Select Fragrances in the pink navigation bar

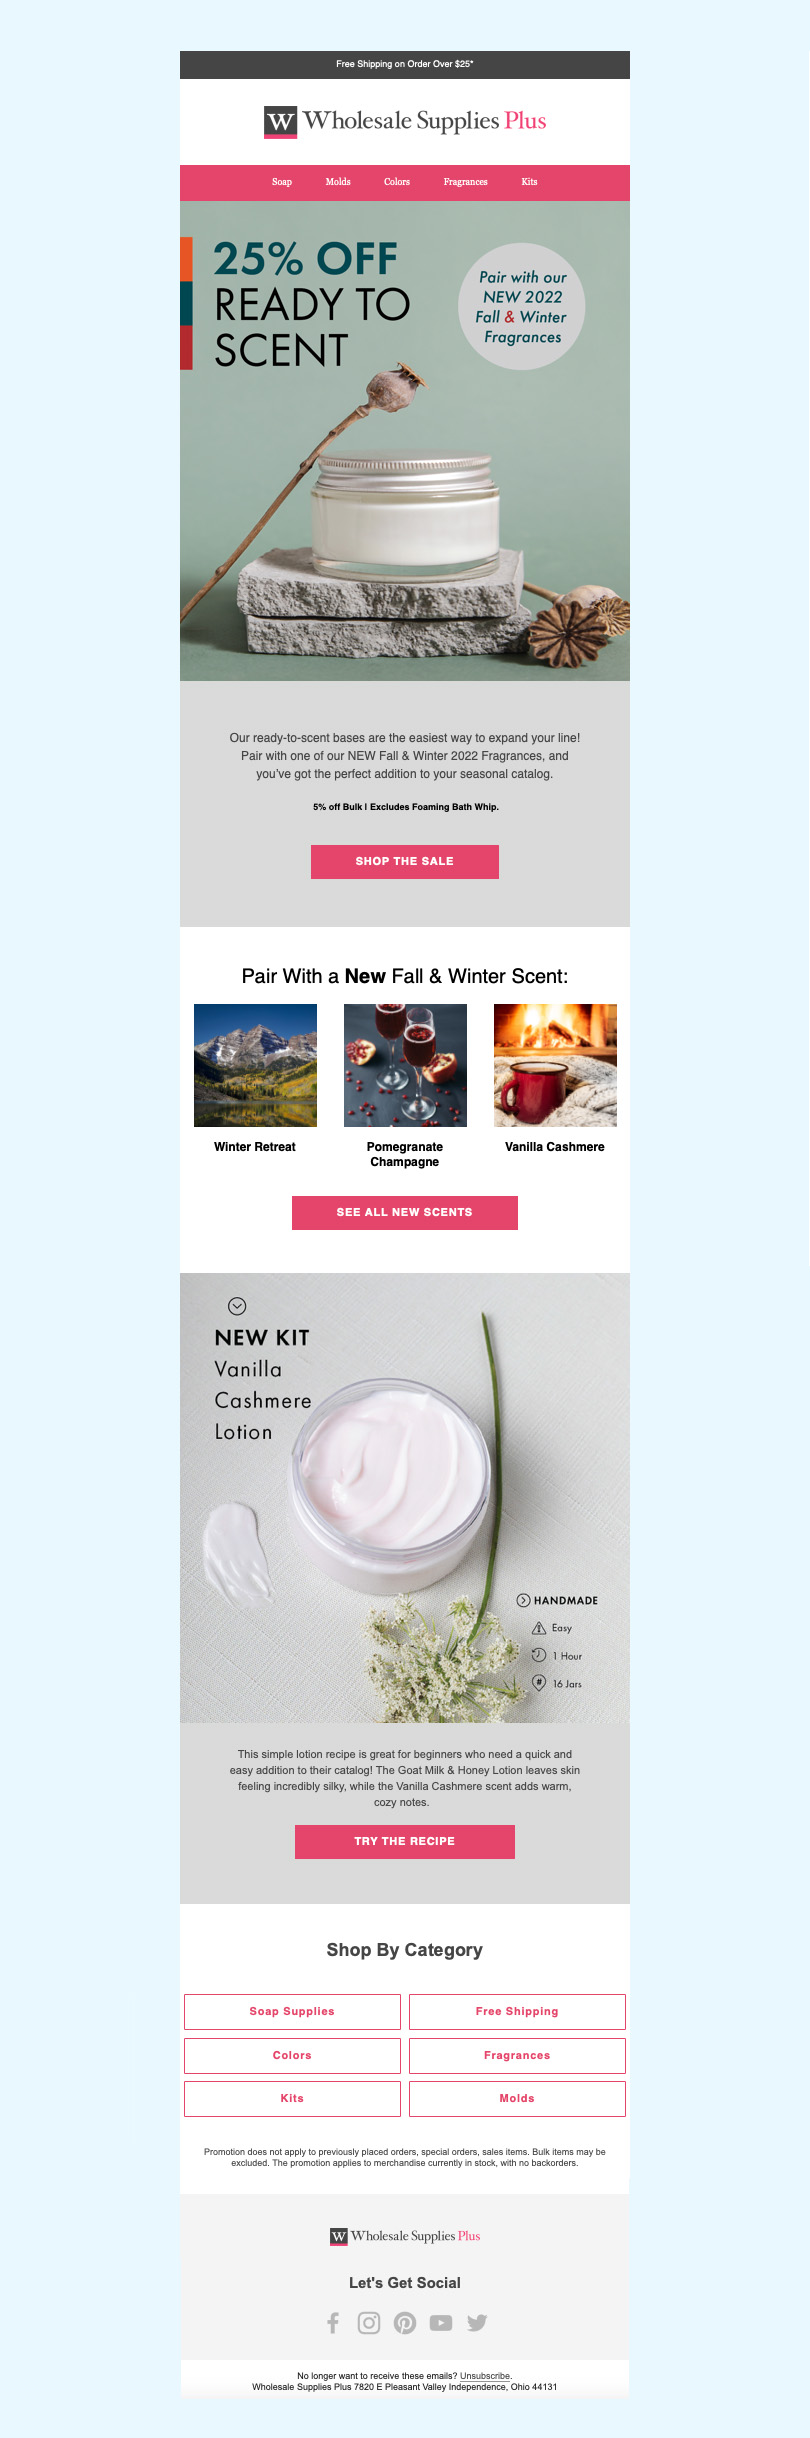click(x=465, y=182)
